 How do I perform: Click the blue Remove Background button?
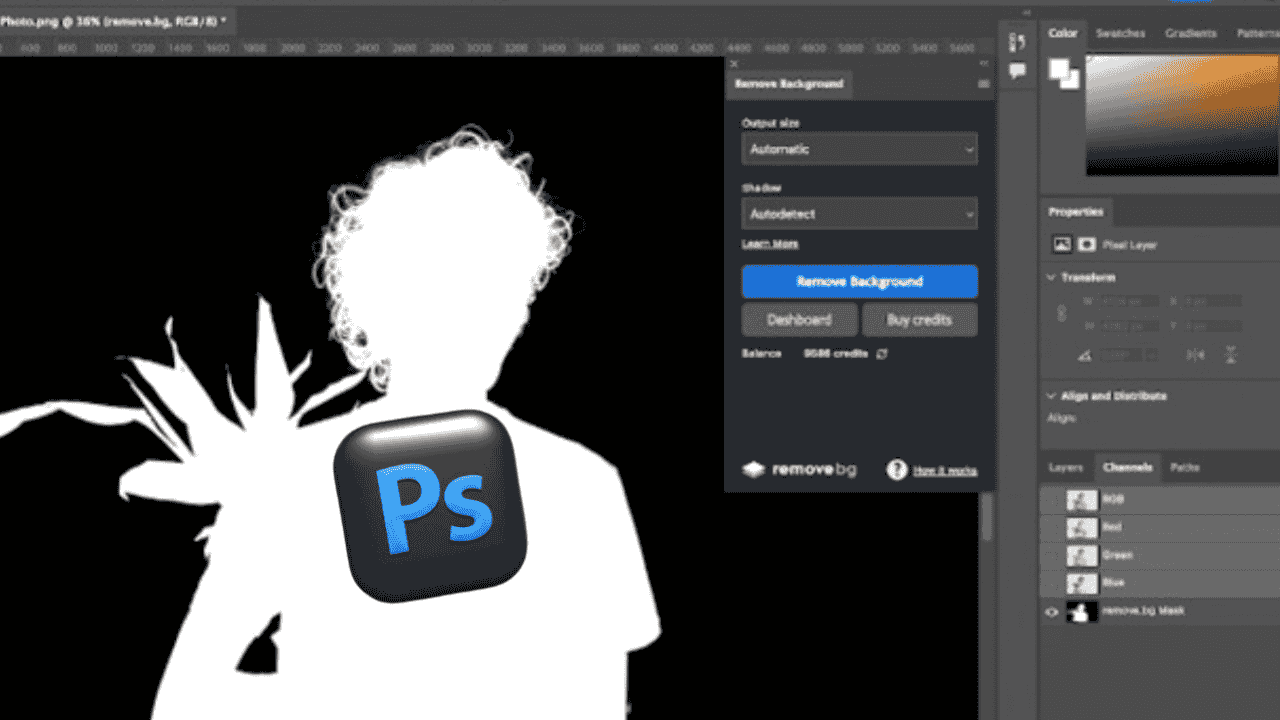tap(859, 282)
